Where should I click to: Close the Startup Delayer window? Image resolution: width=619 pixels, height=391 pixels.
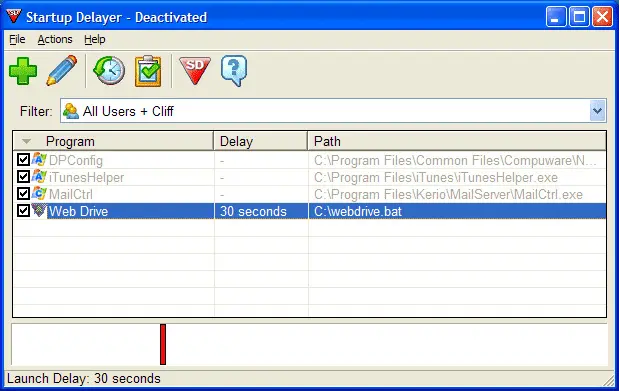[x=603, y=17]
